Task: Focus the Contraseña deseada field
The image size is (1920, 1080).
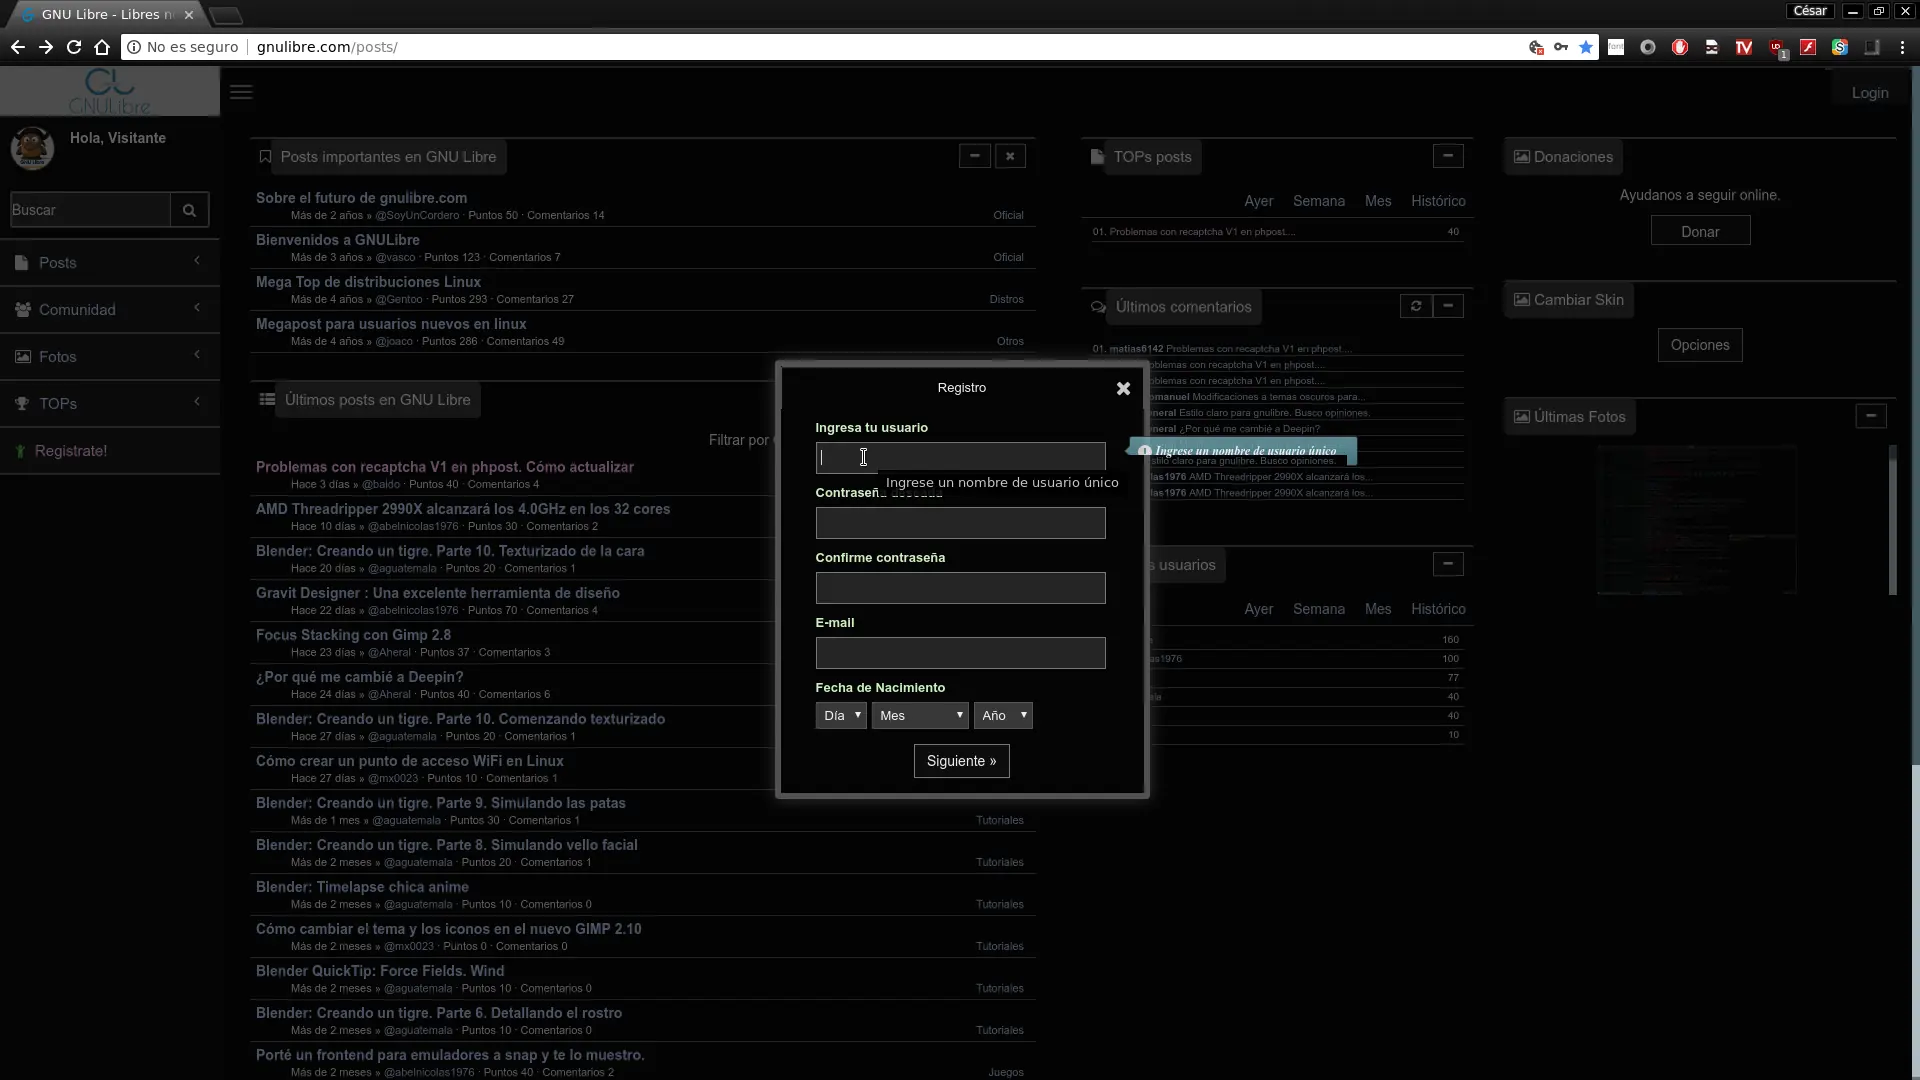Action: pyautogui.click(x=960, y=523)
